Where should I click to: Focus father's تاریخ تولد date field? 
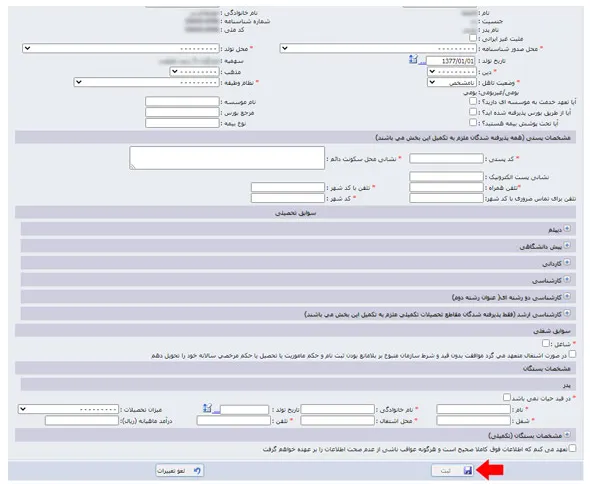click(x=245, y=409)
